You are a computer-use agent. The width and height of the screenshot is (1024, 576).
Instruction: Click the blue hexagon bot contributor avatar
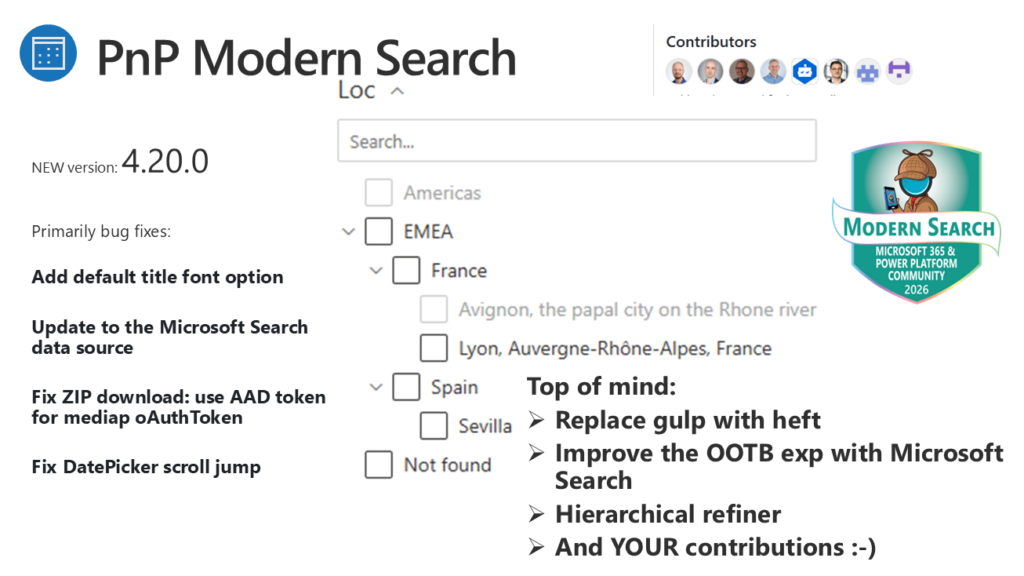(805, 71)
